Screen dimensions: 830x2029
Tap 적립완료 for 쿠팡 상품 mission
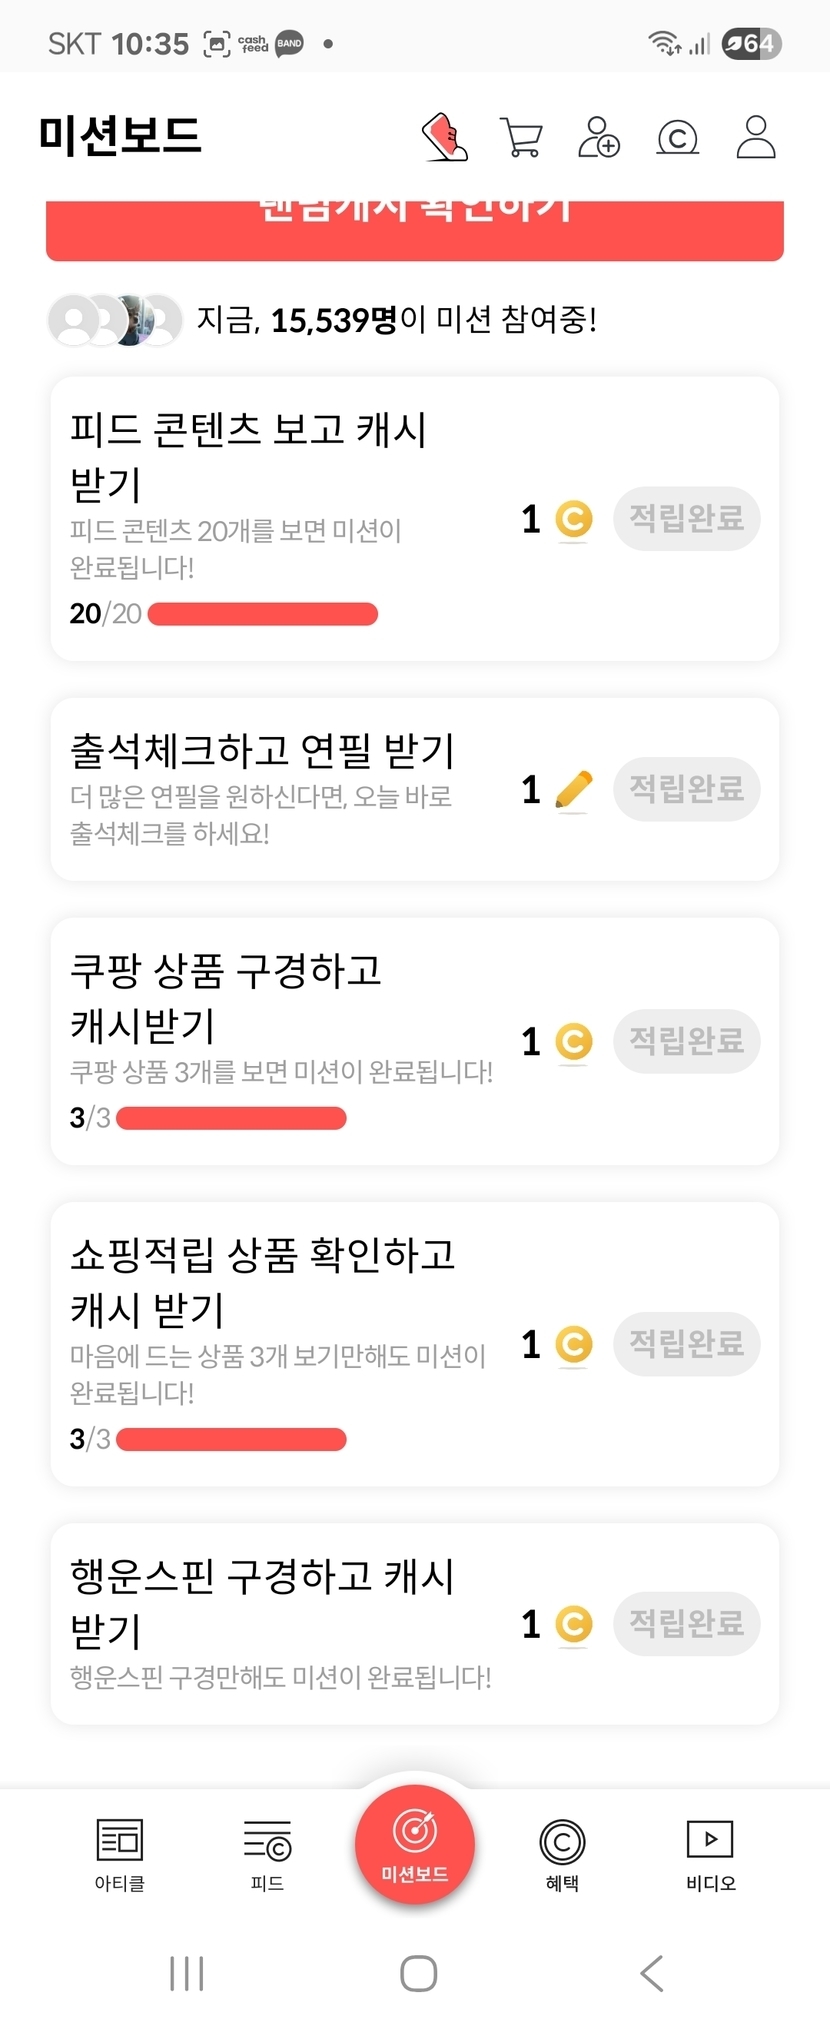tap(686, 1041)
